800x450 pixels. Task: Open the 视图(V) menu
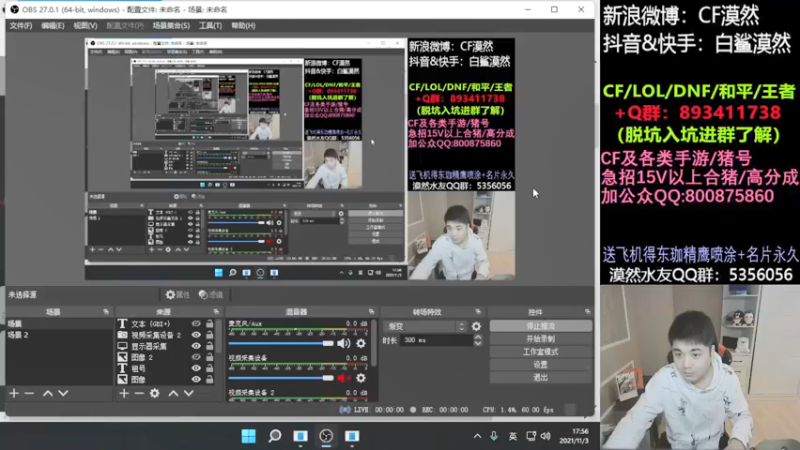(x=85, y=26)
